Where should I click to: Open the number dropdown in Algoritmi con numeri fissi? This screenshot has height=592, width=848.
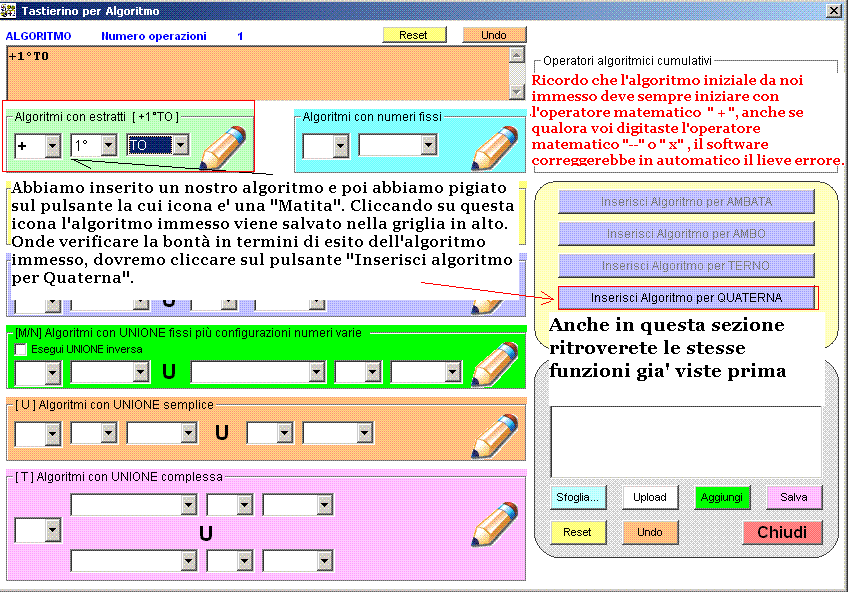[x=429, y=145]
